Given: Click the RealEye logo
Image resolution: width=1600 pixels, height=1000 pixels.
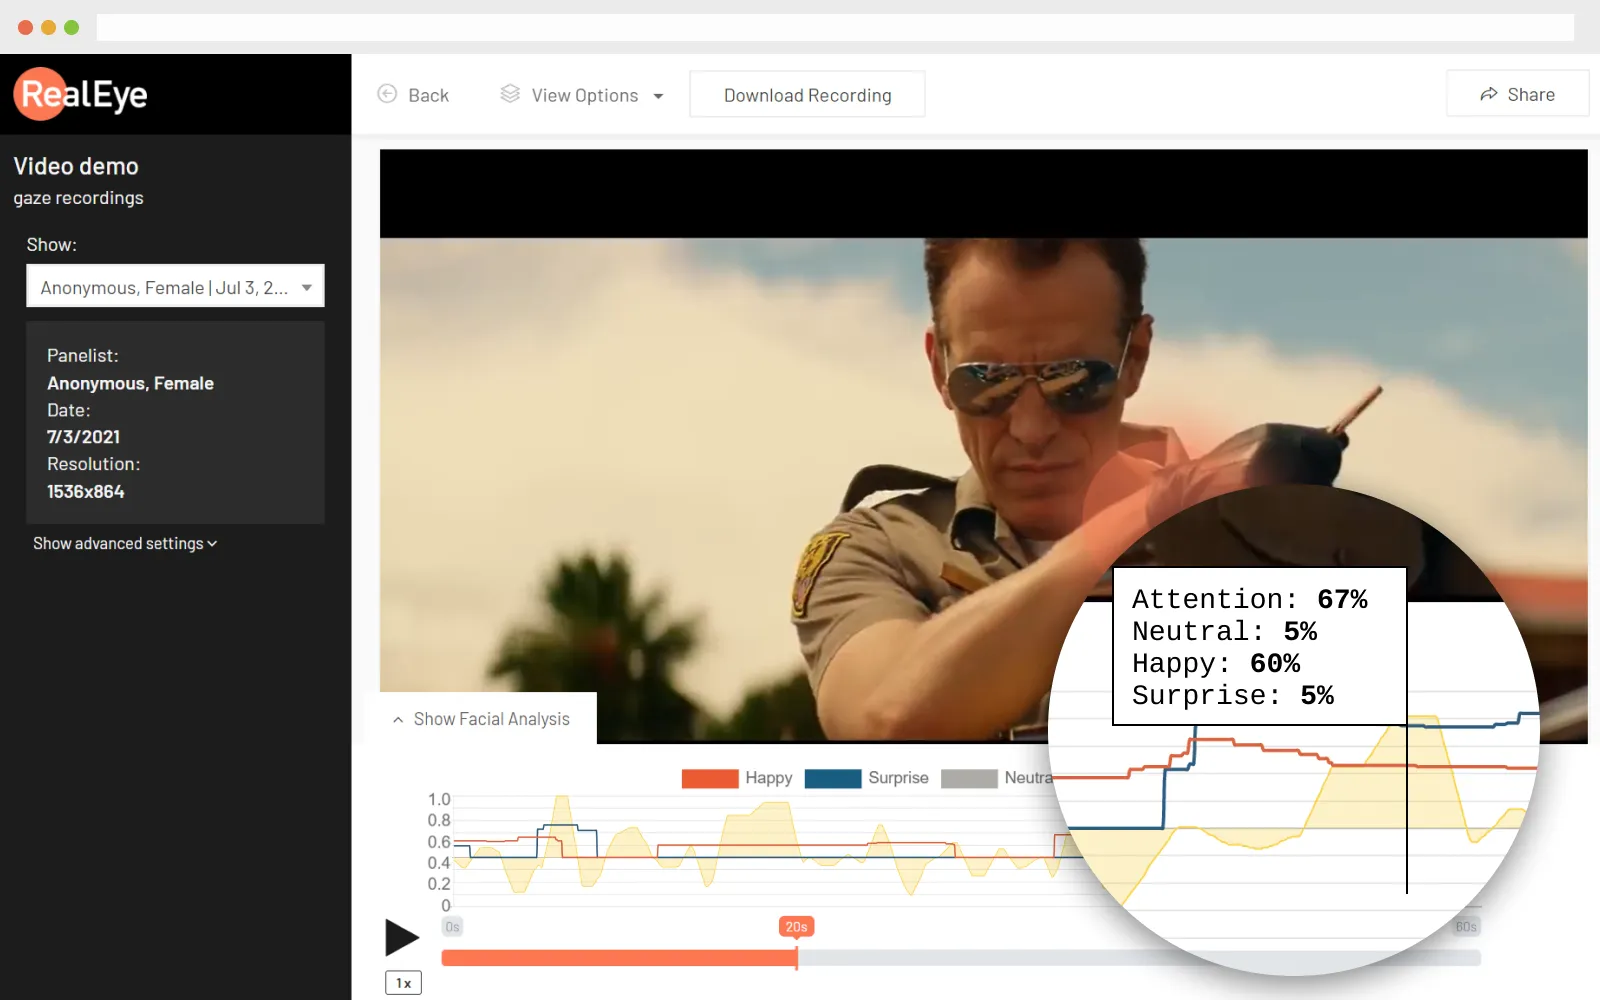Looking at the screenshot, I should 81,94.
